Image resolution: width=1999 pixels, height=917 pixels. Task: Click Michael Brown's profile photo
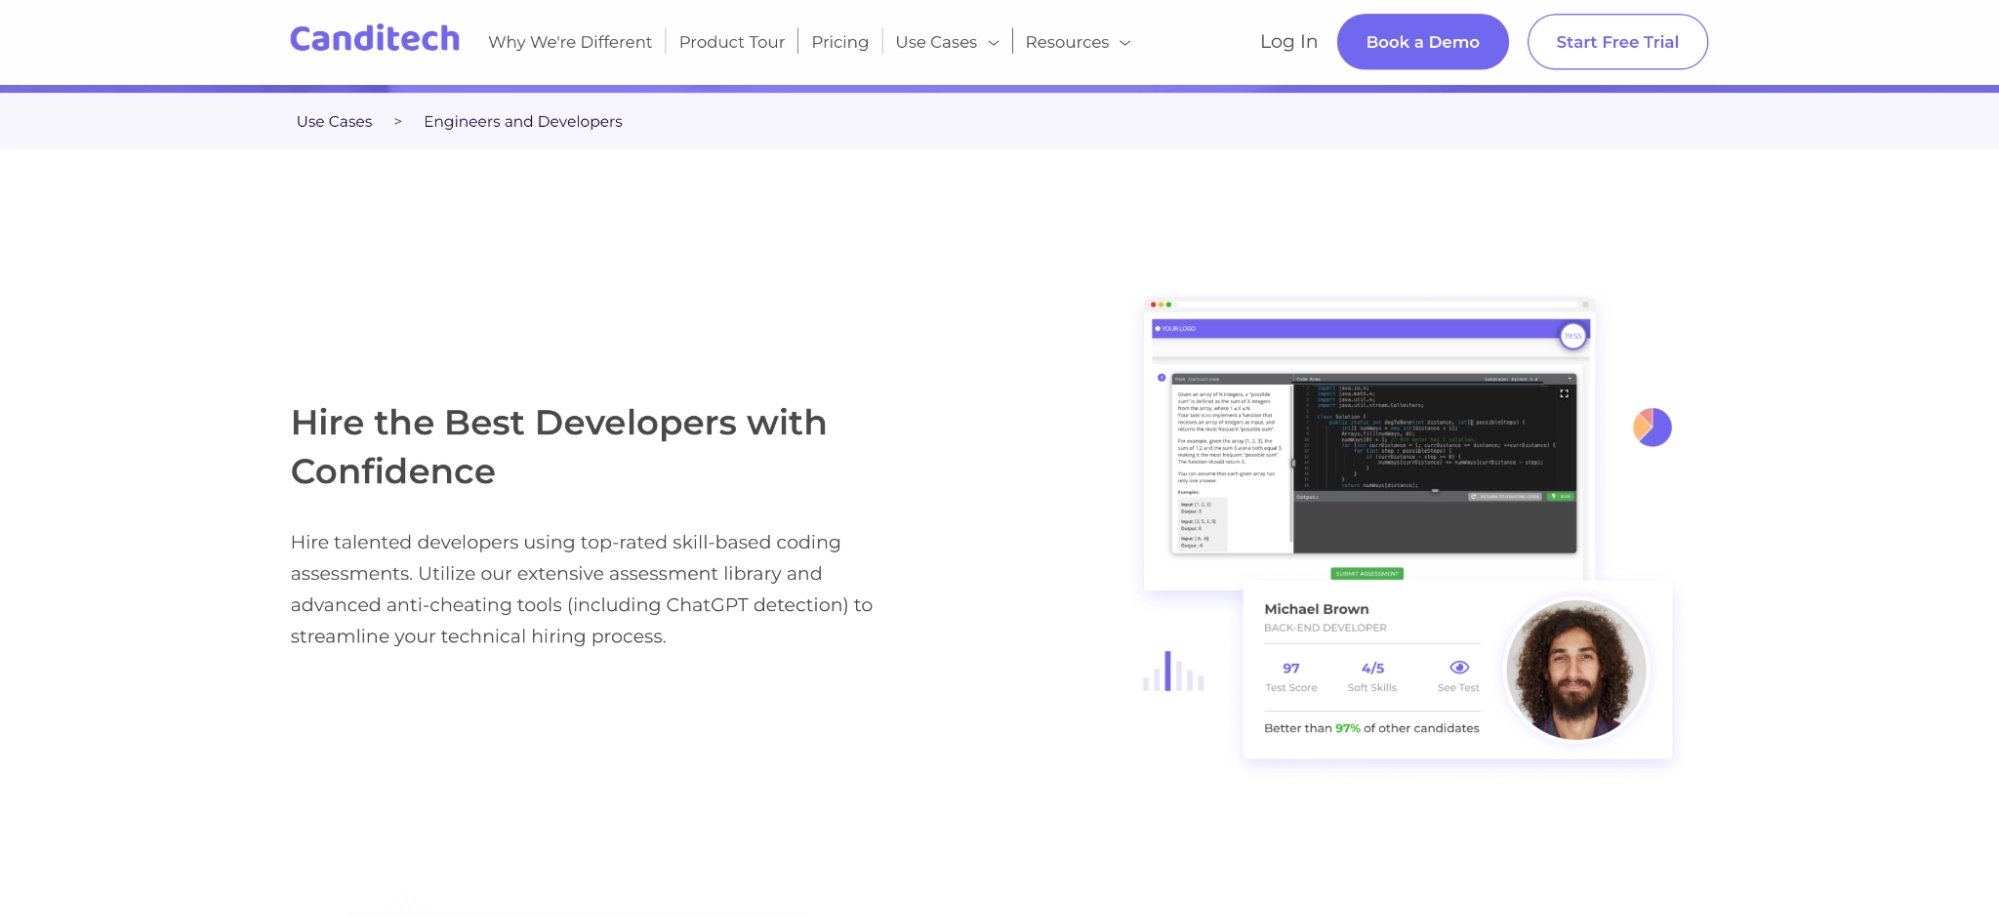(x=1576, y=669)
